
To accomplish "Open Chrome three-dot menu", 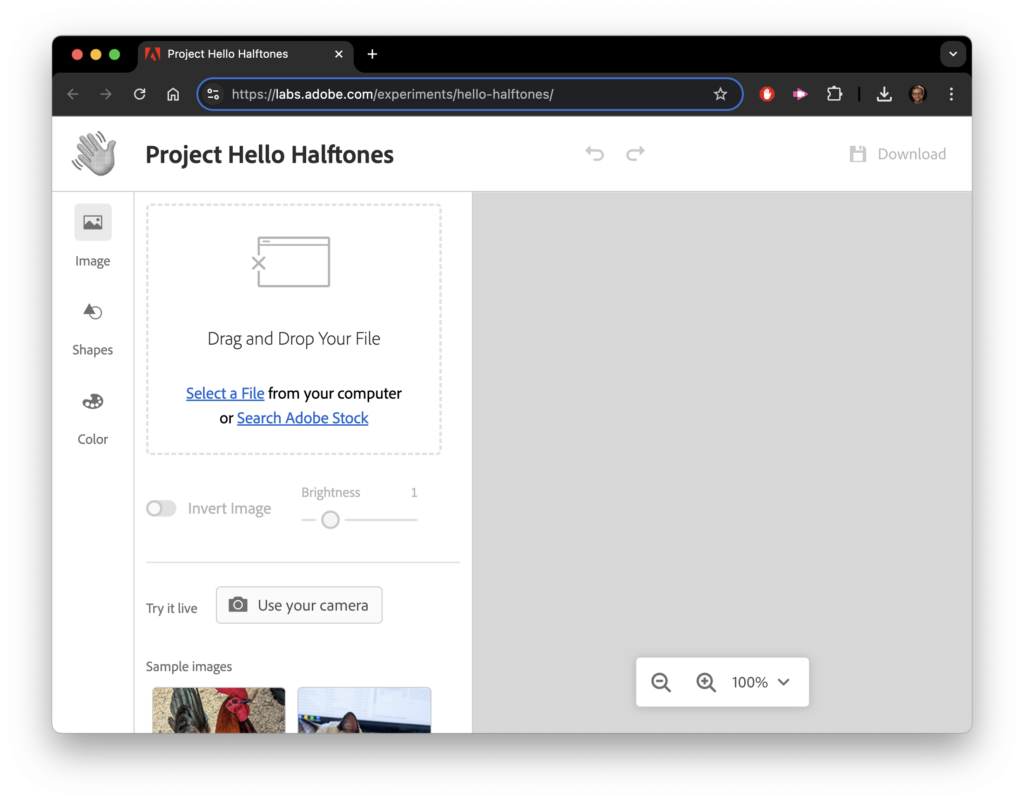I will pos(952,94).
